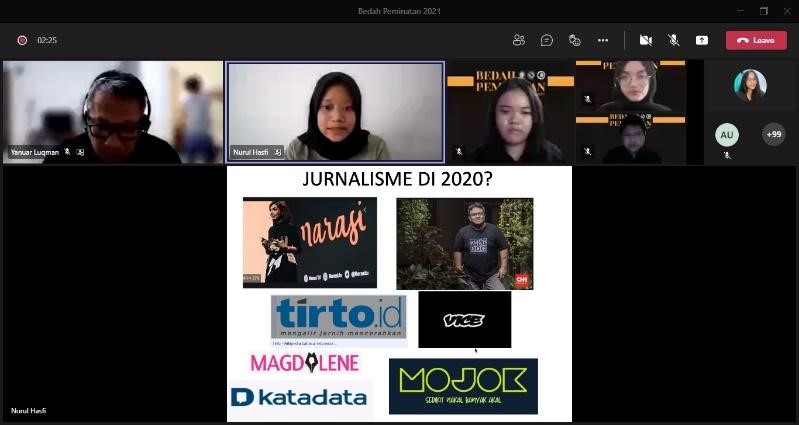
Task: Click the AU participant avatar
Action: 727,134
